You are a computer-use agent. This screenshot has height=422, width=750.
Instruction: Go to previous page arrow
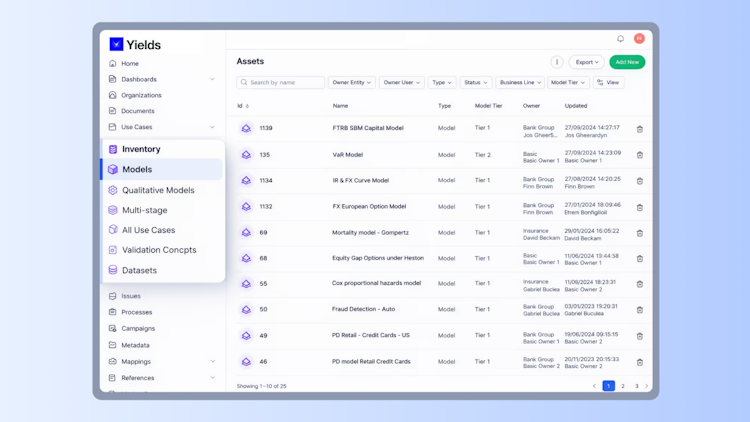(595, 386)
